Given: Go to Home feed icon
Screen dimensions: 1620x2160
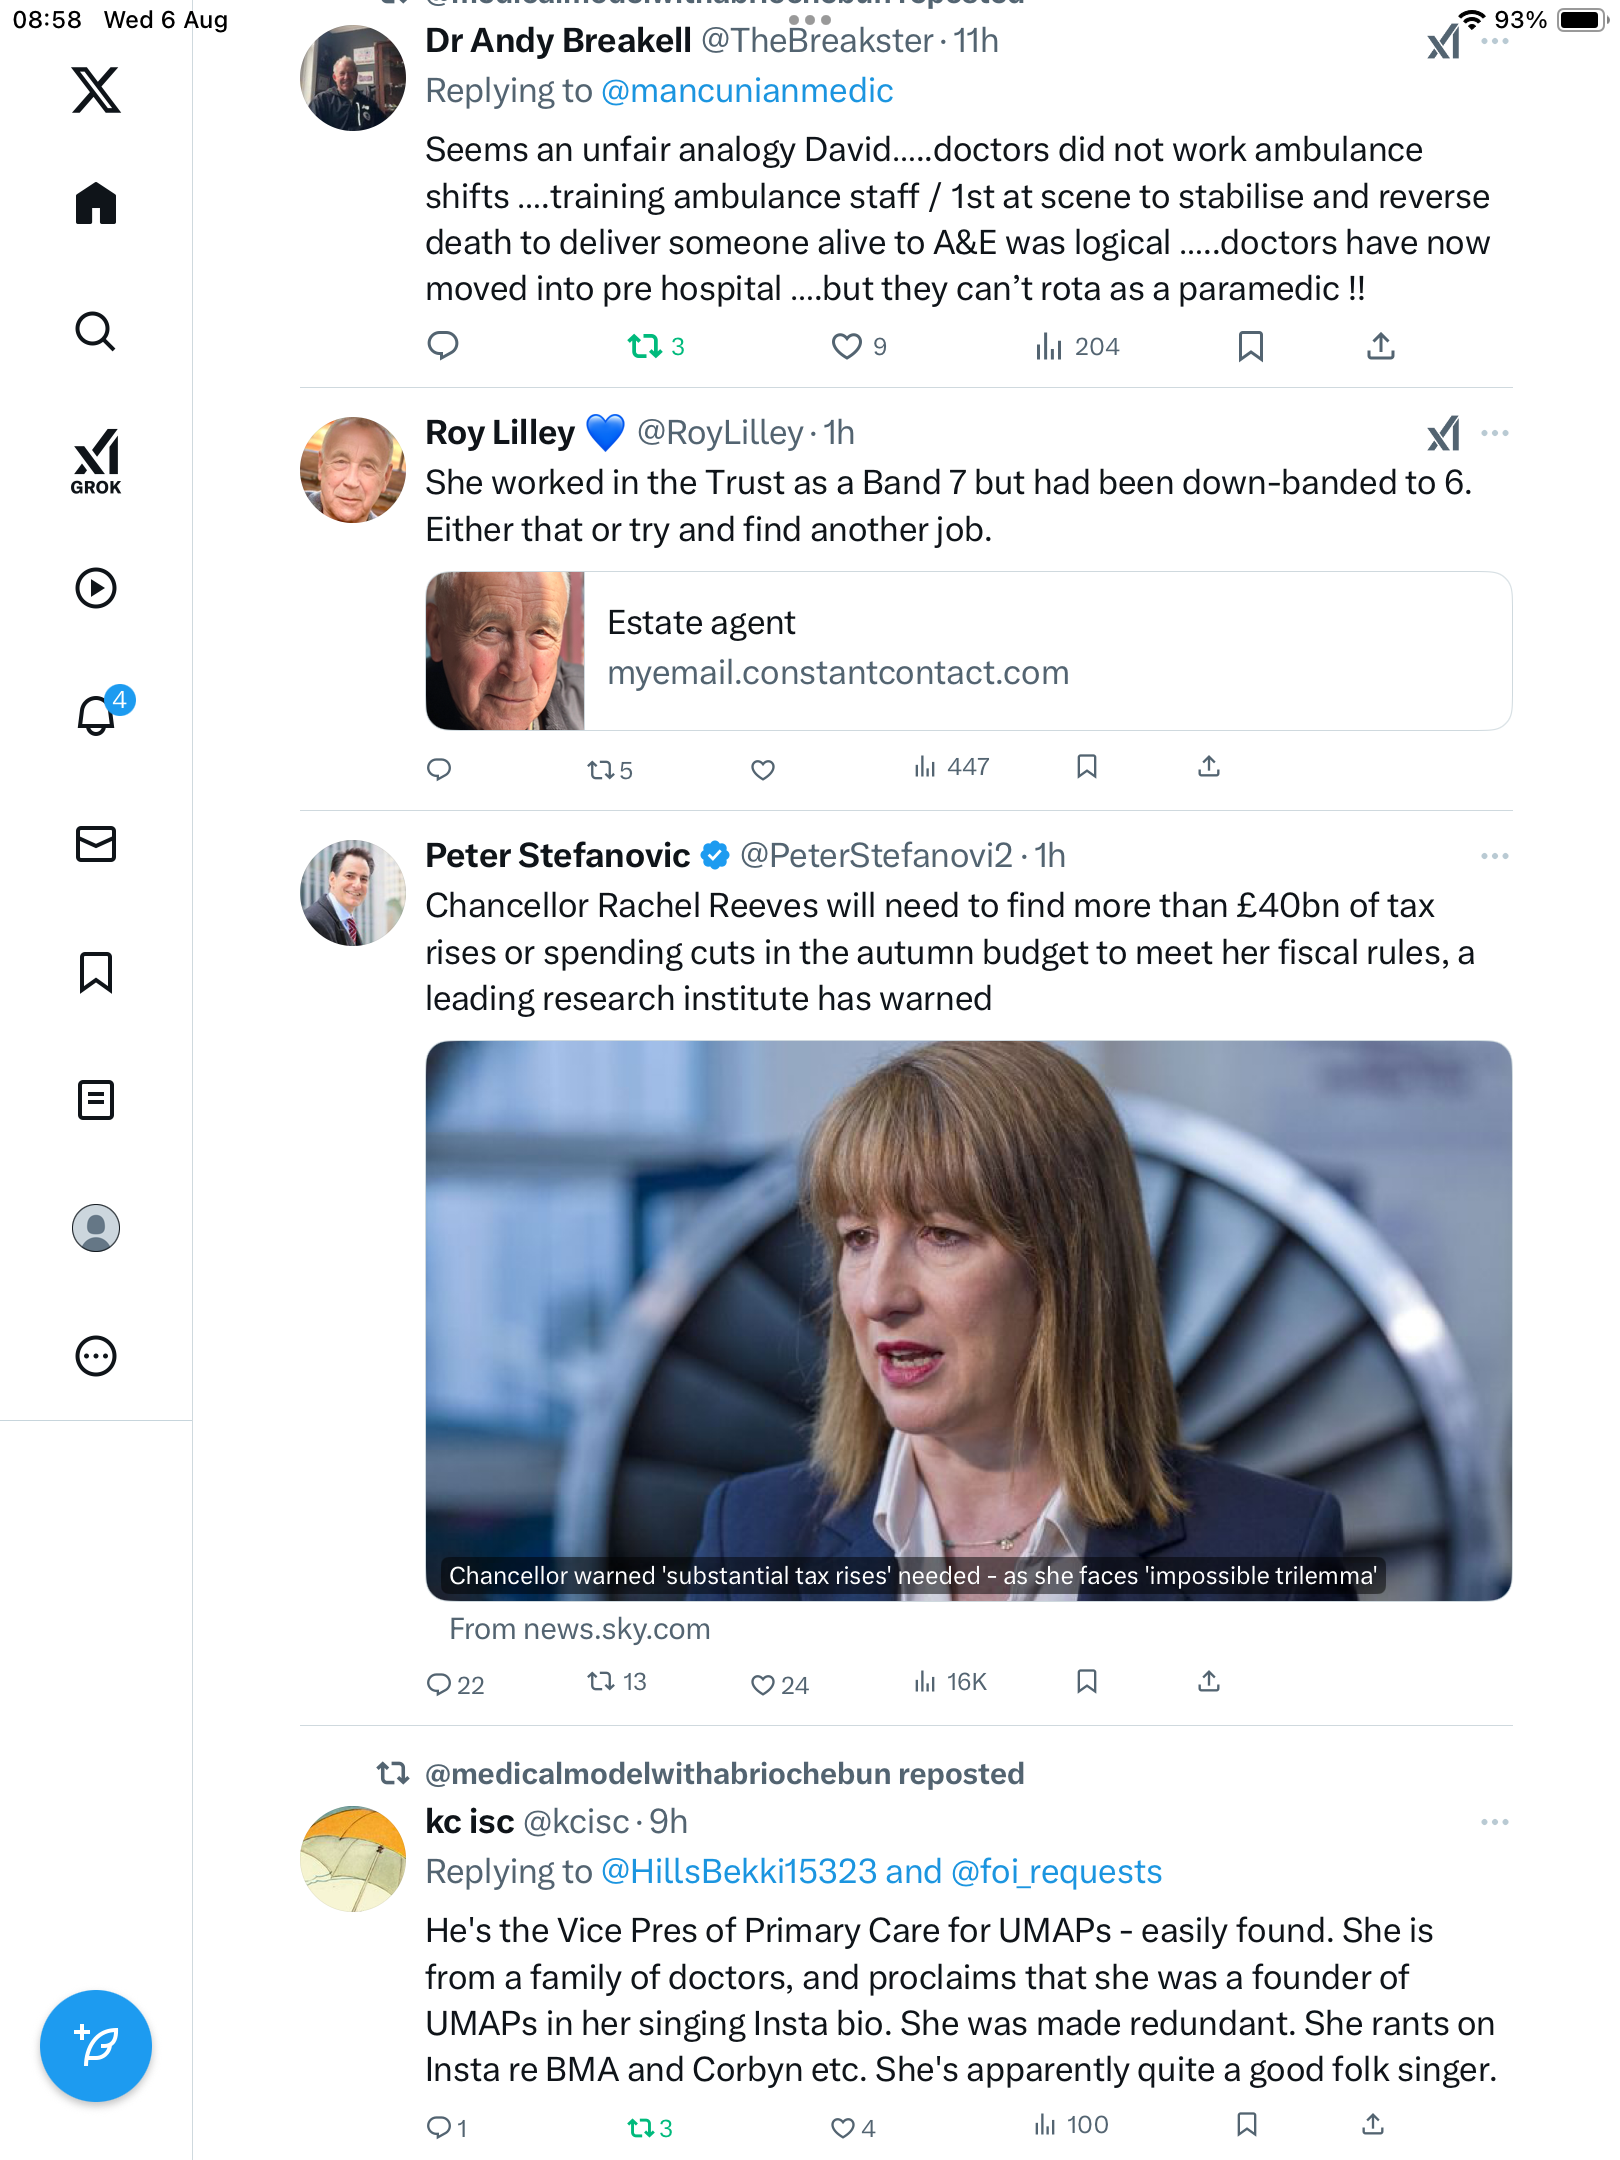Looking at the screenshot, I should (96, 204).
